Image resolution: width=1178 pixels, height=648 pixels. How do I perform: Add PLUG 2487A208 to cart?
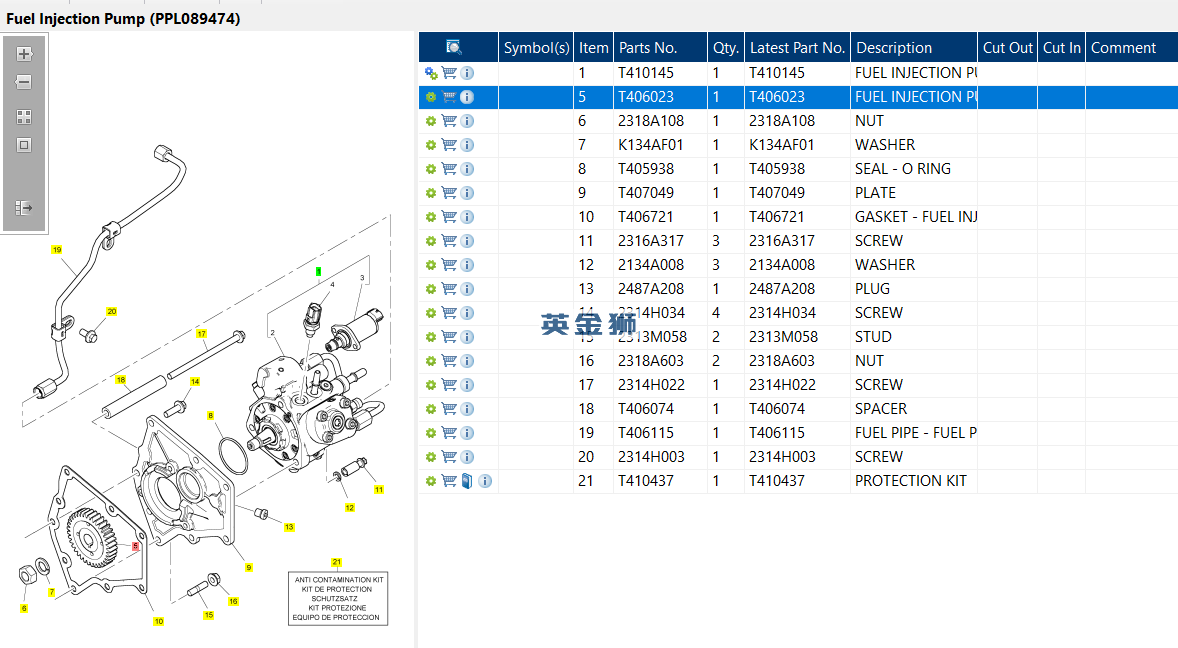449,289
